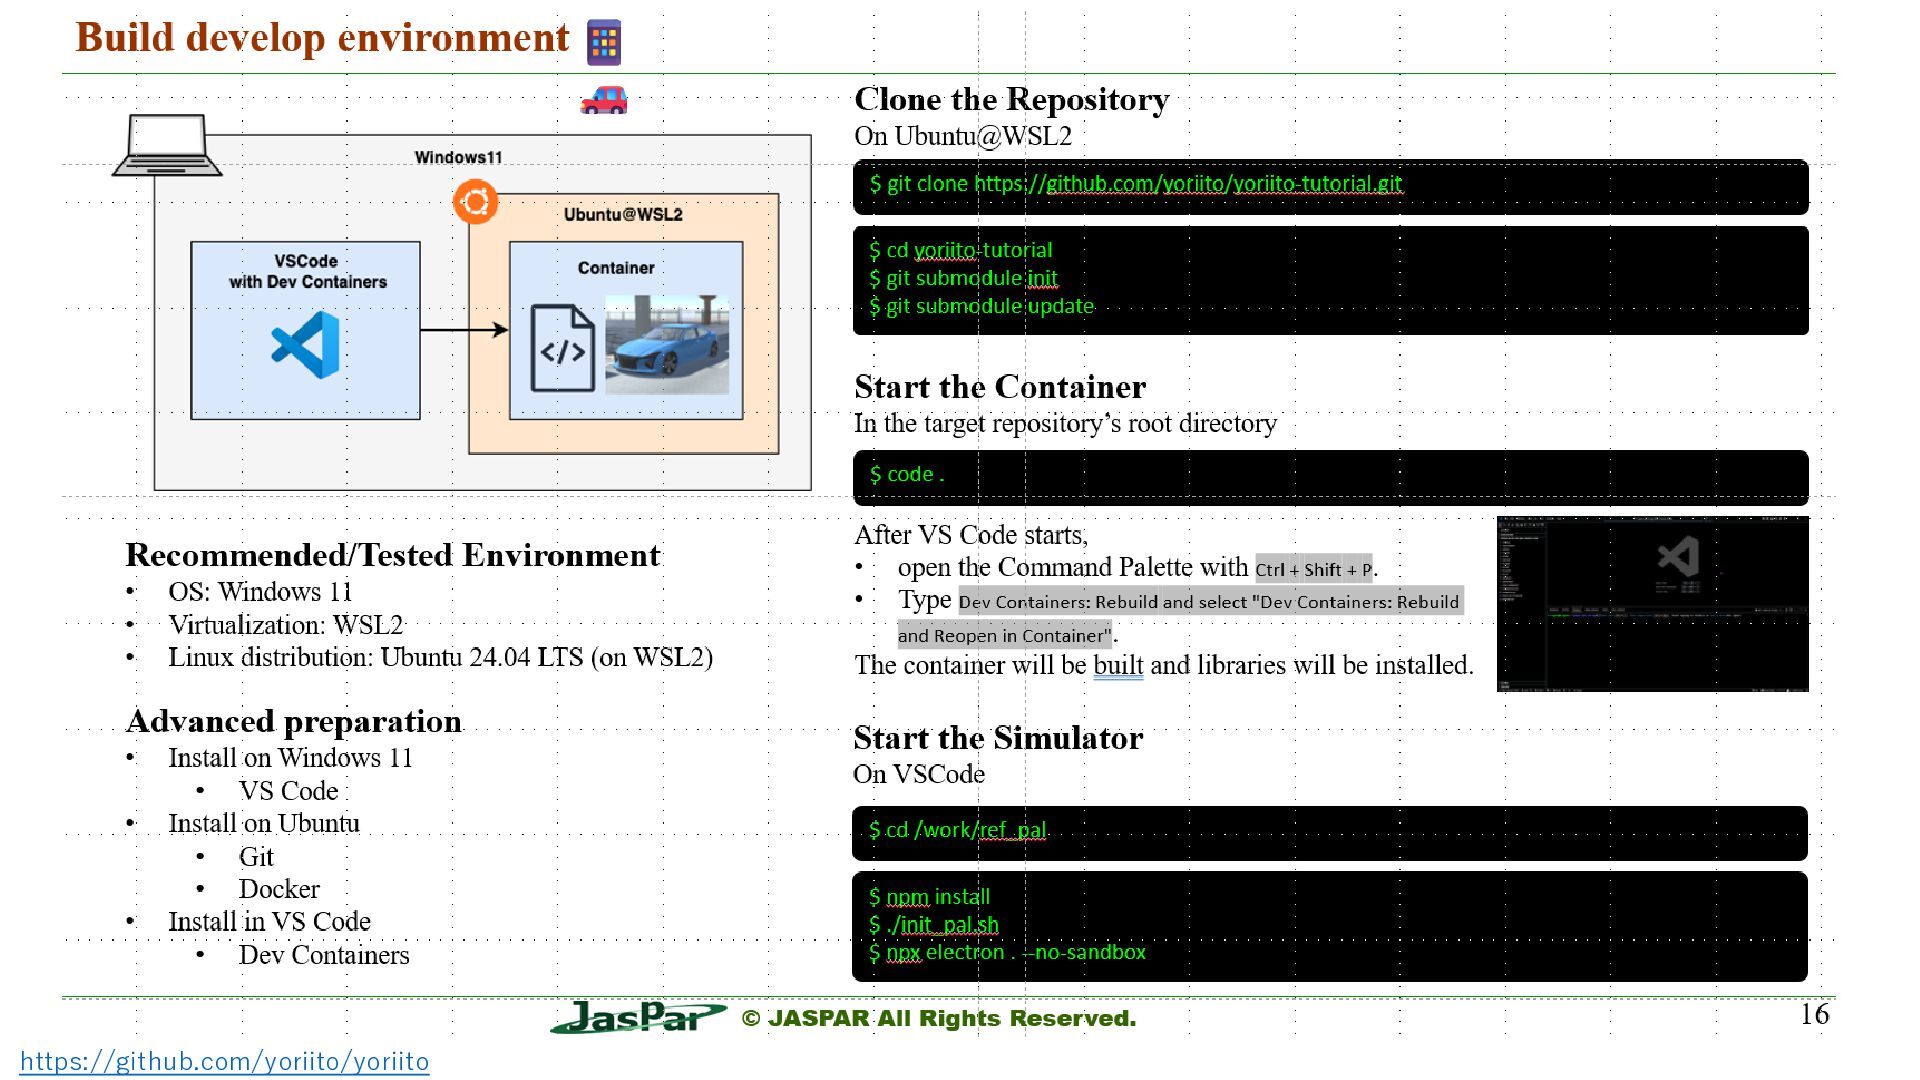Image resolution: width=1920 pixels, height=1080 pixels.
Task: Click the 'Ctrl + Shift + P' shortcut text
Action: [x=1314, y=569]
